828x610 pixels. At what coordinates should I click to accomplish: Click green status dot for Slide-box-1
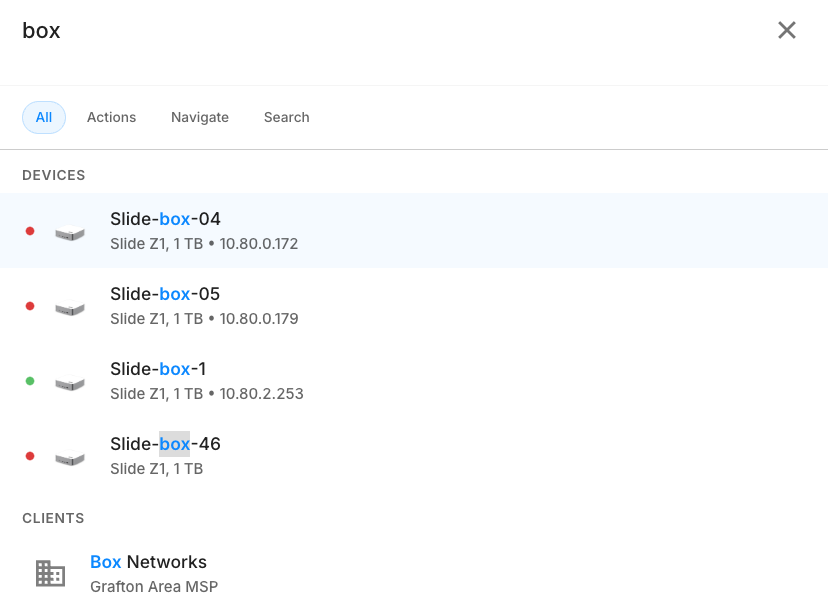(x=30, y=381)
